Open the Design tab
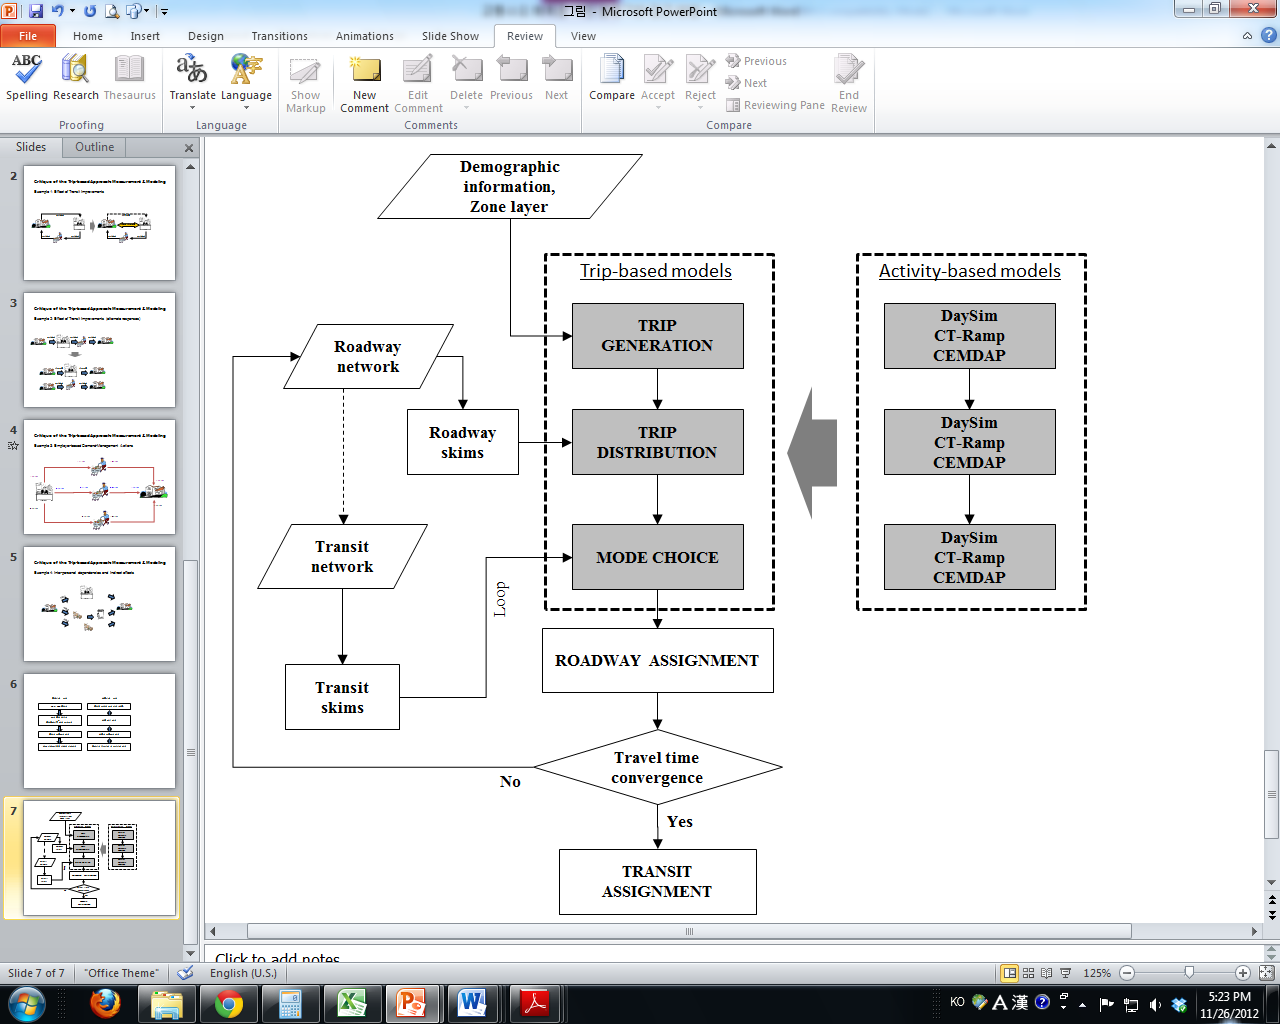Image resolution: width=1280 pixels, height=1024 pixels. (x=206, y=36)
